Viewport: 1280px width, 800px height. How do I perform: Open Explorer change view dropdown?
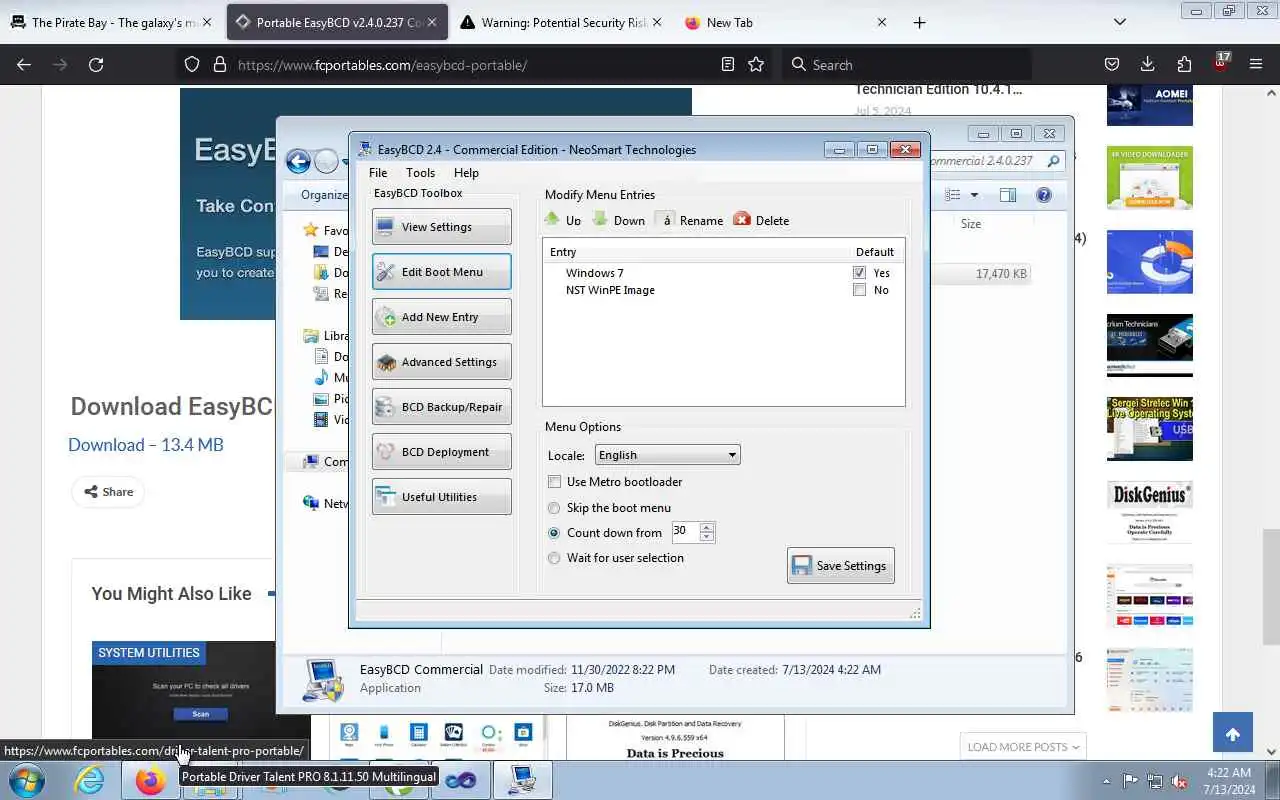[x=974, y=195]
